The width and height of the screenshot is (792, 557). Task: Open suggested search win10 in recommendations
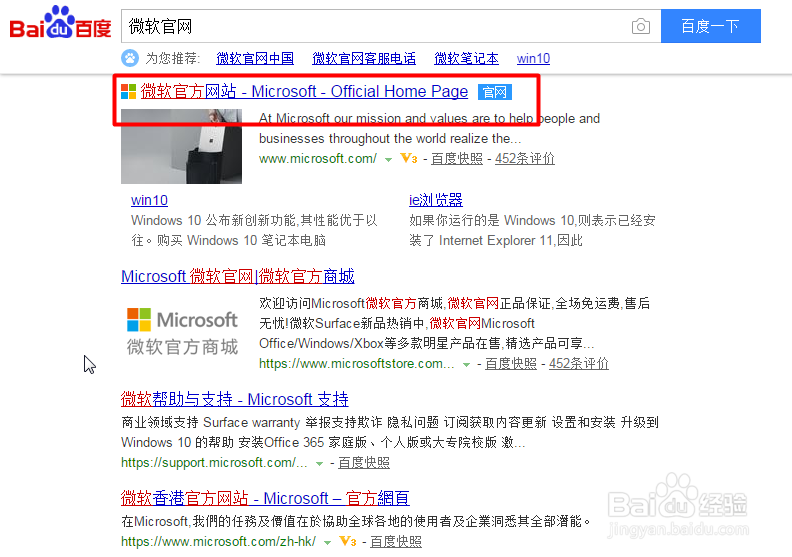533,59
